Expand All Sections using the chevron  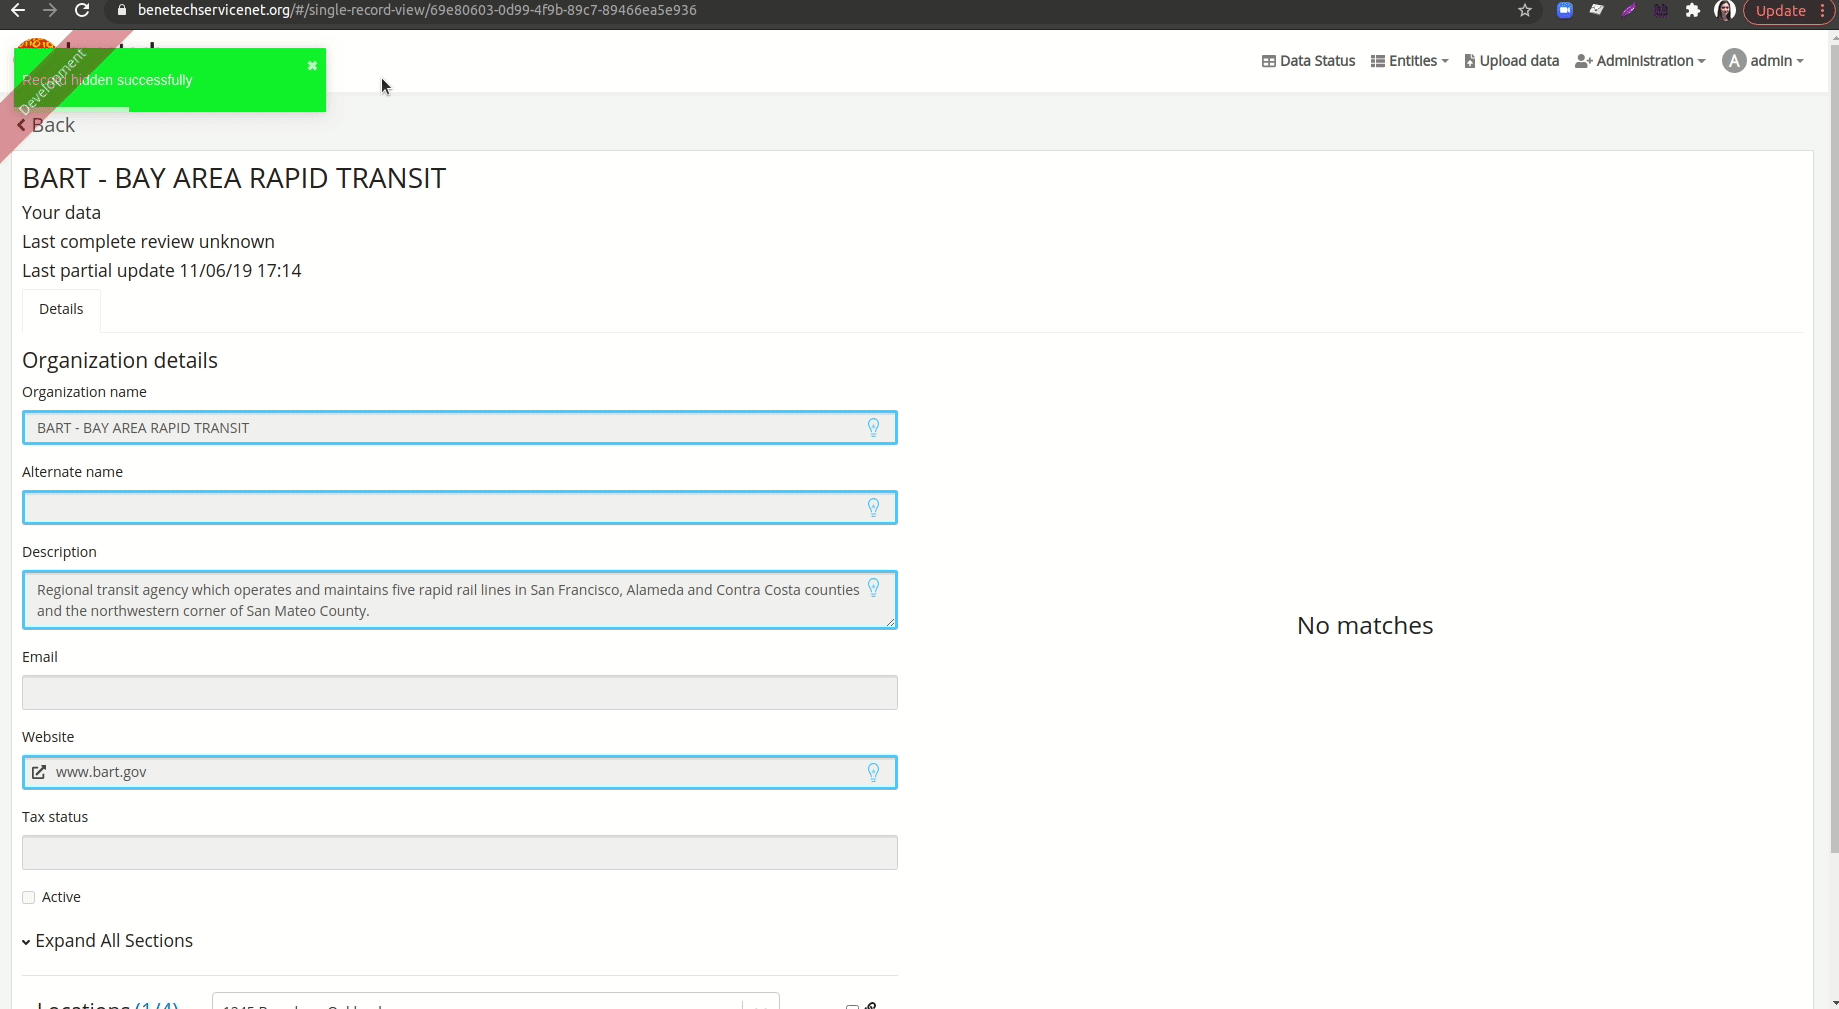point(26,941)
